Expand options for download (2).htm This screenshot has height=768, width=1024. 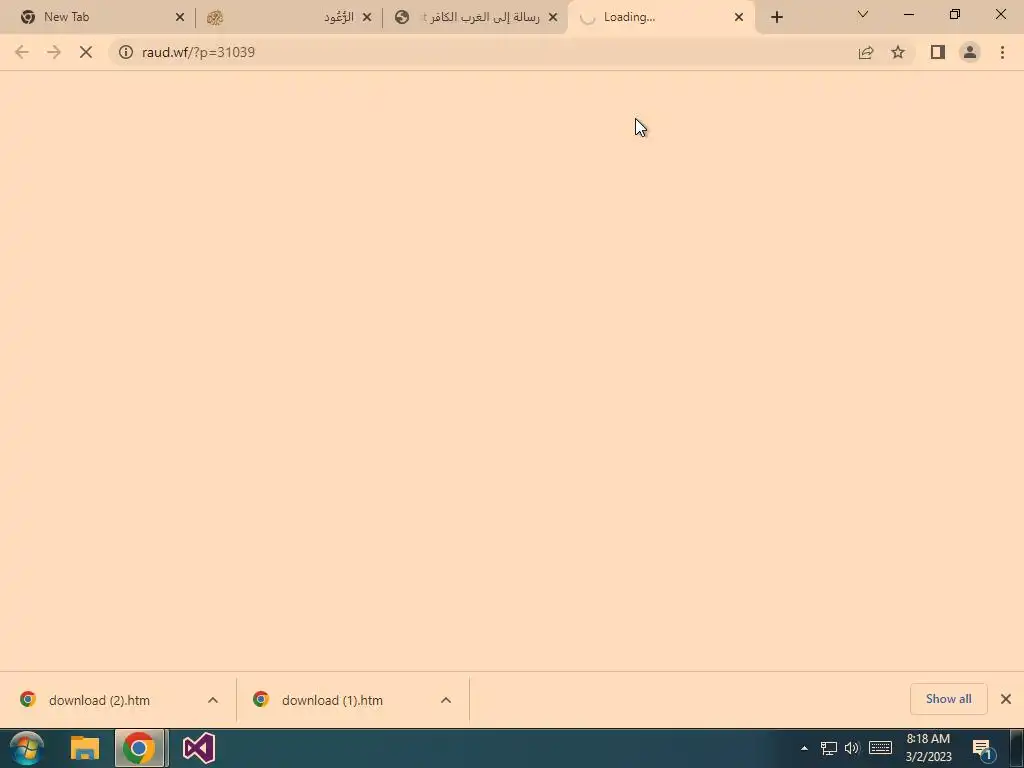pyautogui.click(x=213, y=700)
